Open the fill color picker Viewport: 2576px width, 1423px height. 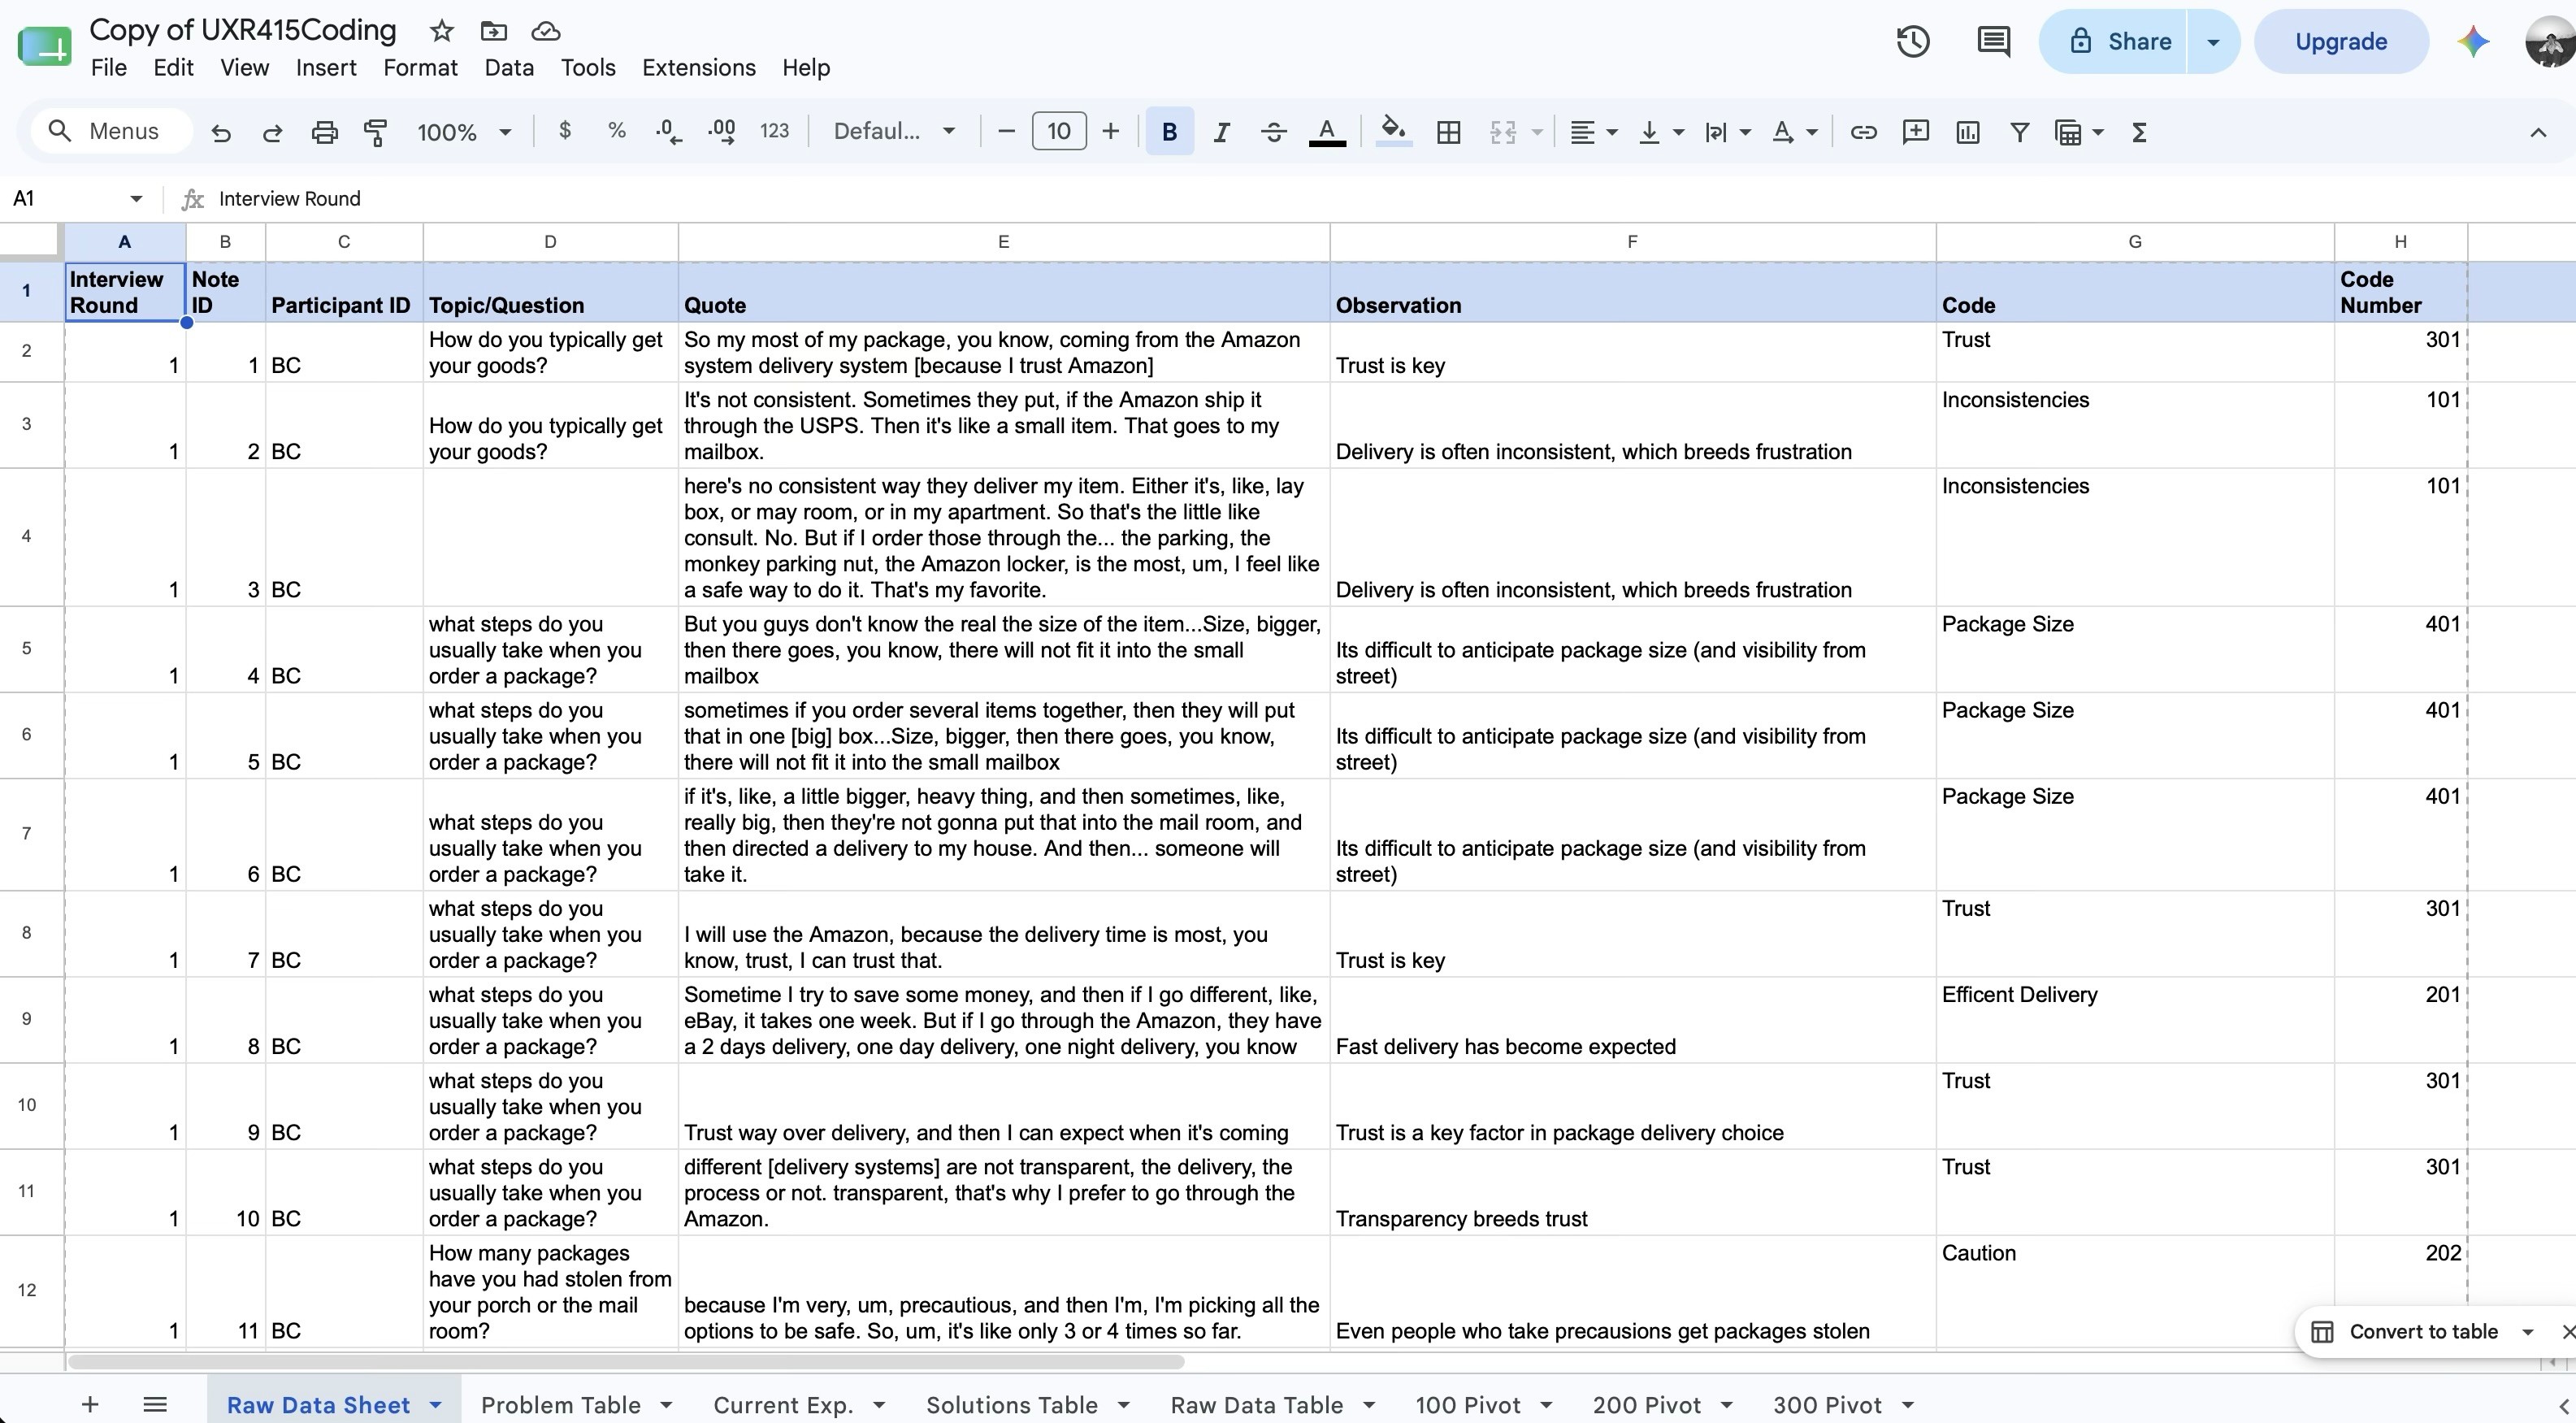click(1394, 131)
